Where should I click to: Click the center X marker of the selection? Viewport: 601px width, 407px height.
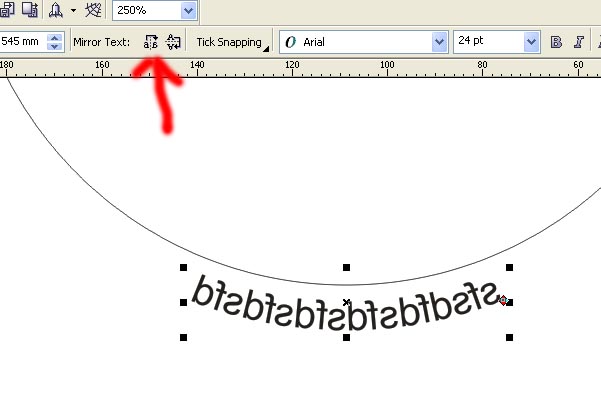click(x=346, y=302)
